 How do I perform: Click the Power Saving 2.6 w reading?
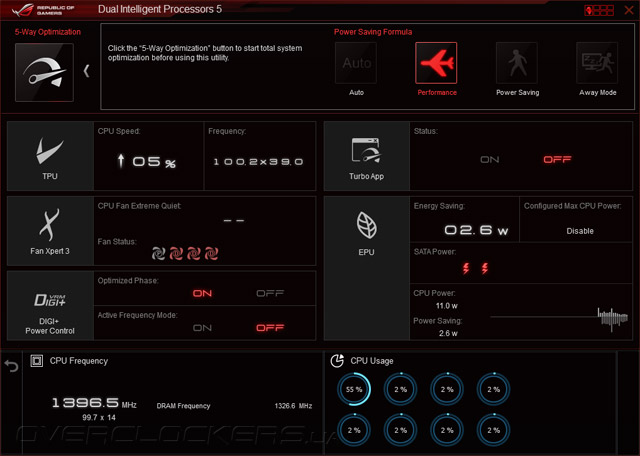coord(448,334)
